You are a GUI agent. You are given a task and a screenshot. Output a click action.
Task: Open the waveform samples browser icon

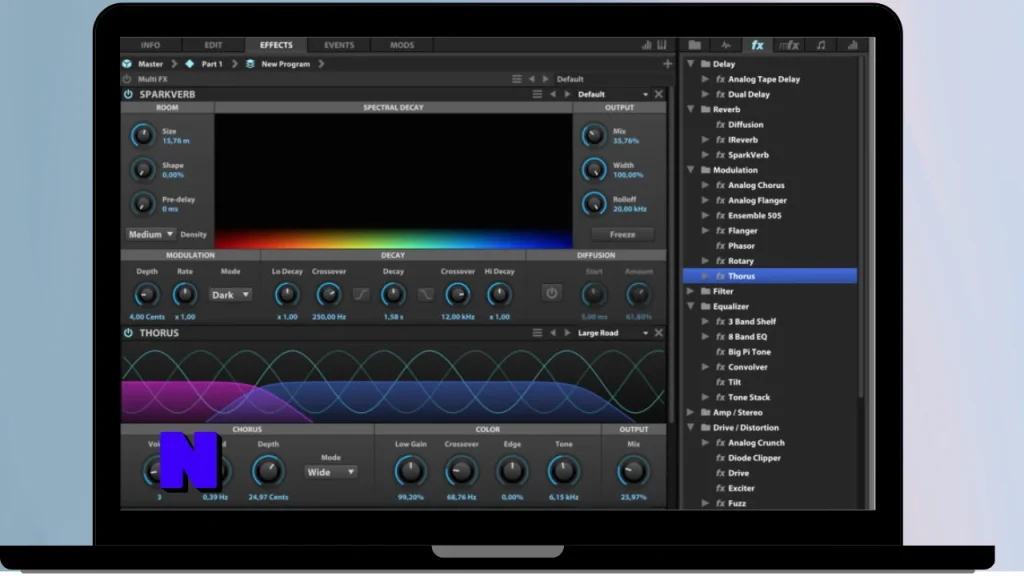(x=726, y=45)
